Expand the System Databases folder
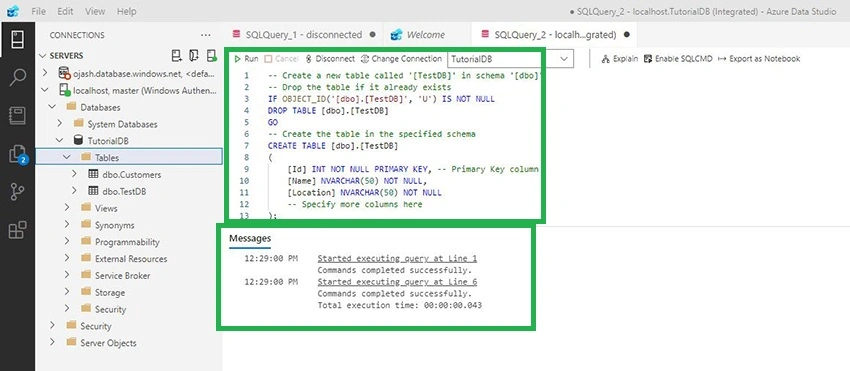The height and width of the screenshot is (371, 850). pyautogui.click(x=61, y=124)
